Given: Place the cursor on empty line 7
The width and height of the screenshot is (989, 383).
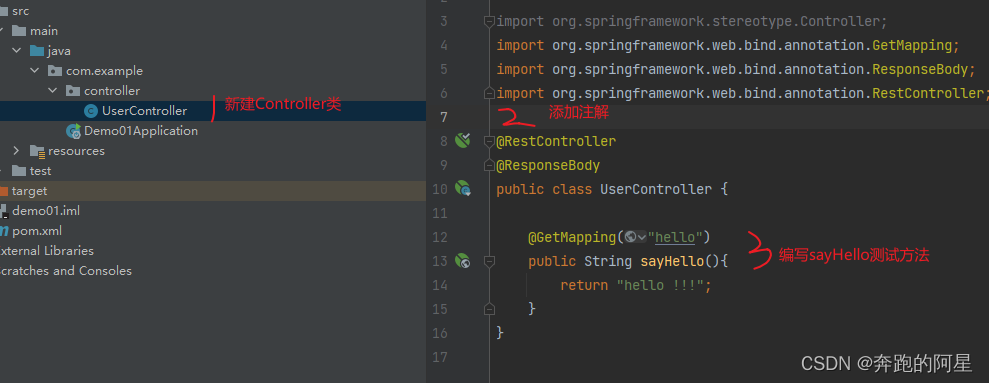Looking at the screenshot, I should [739, 117].
